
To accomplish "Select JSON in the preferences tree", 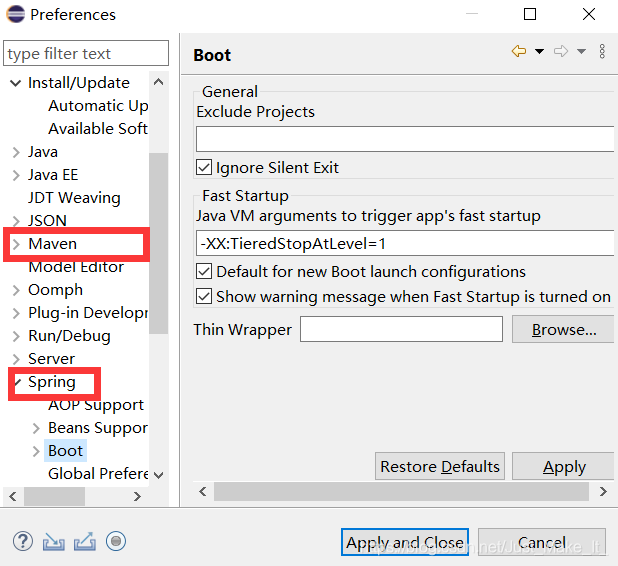I will pyautogui.click(x=47, y=220).
